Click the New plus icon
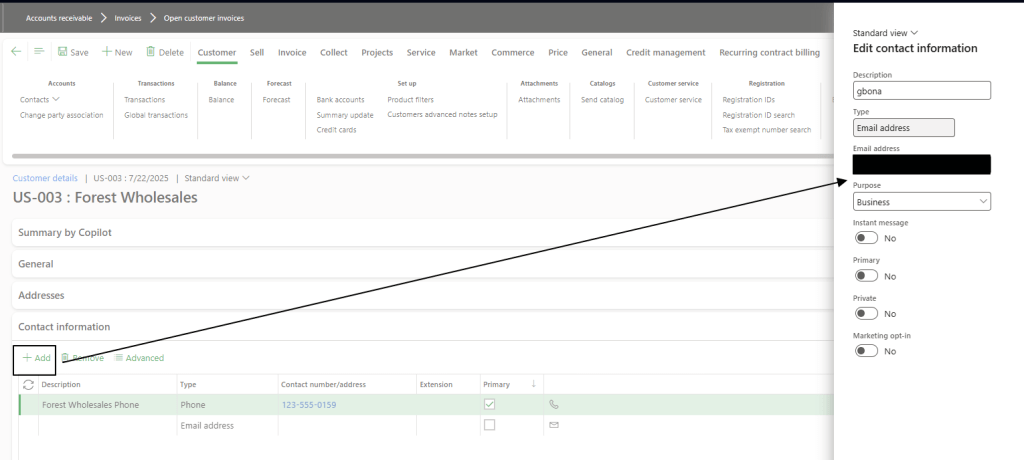1024x460 pixels. pos(106,52)
